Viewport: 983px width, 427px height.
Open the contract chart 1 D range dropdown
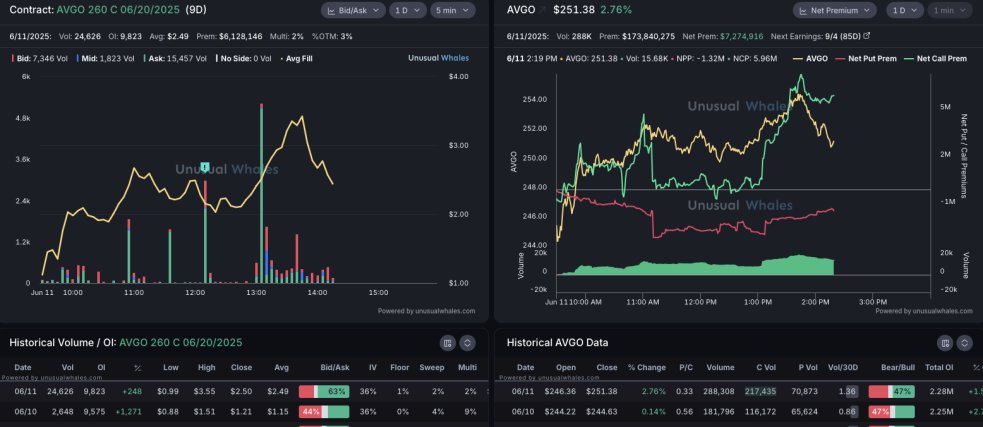pos(407,10)
